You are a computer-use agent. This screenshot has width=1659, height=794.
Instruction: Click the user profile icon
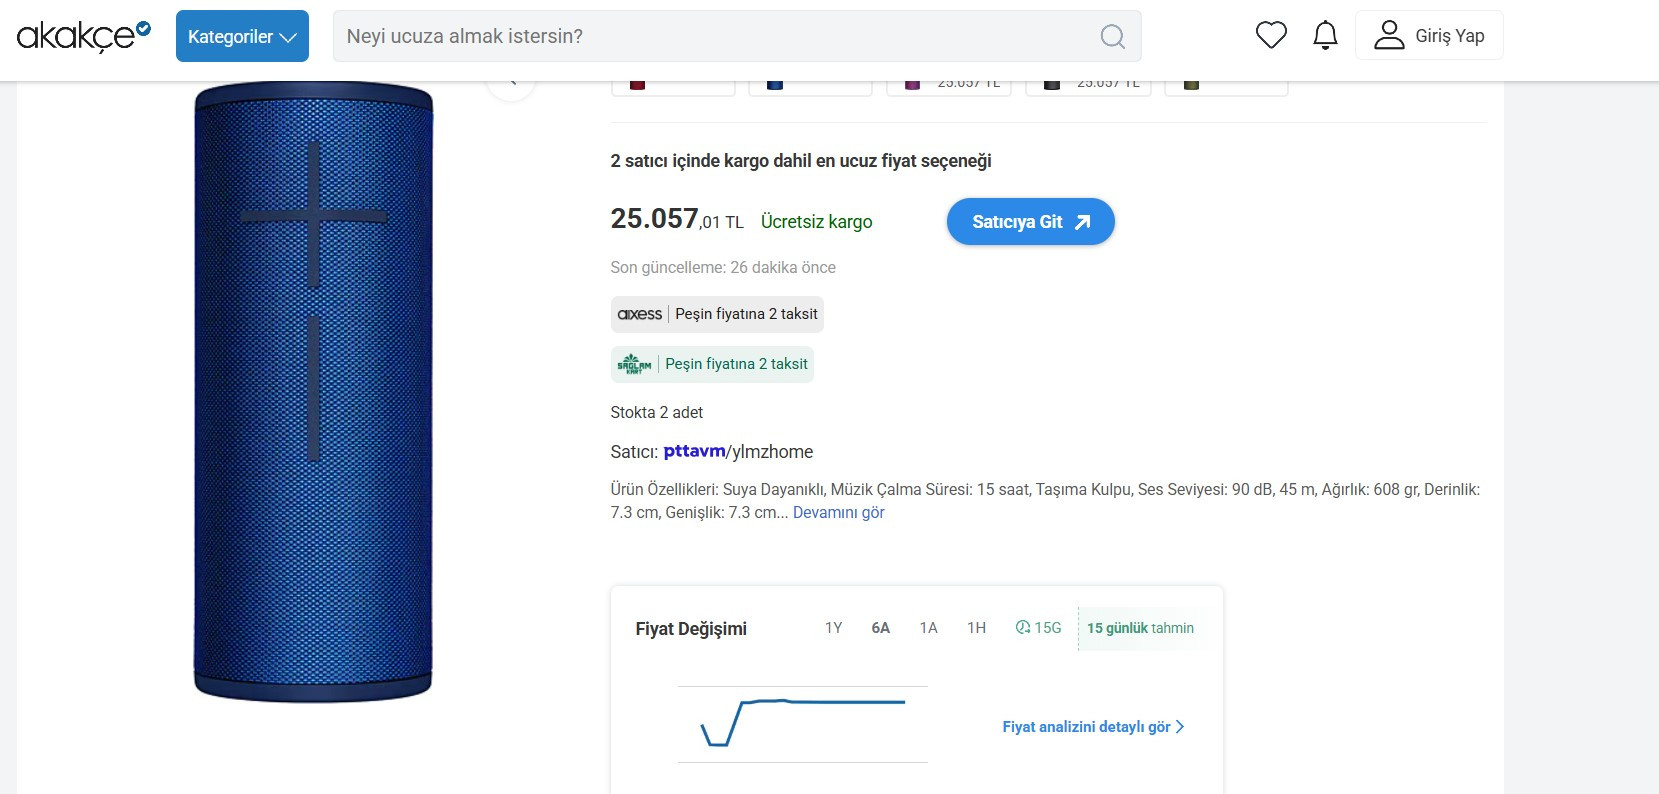pos(1388,35)
